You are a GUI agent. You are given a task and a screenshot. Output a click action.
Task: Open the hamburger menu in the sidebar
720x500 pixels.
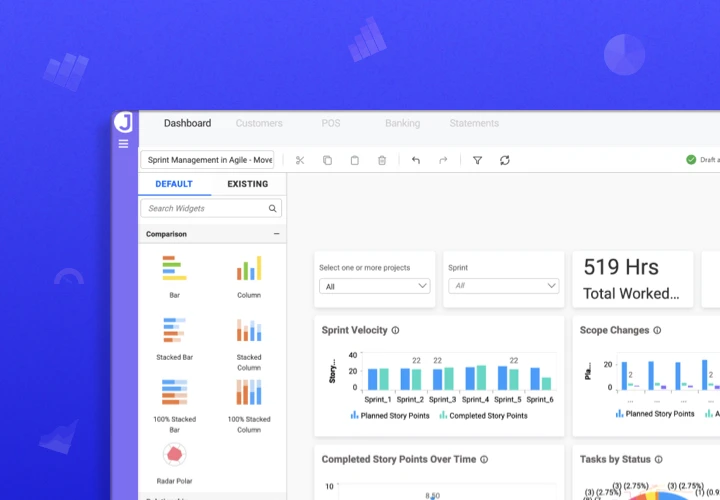(123, 144)
